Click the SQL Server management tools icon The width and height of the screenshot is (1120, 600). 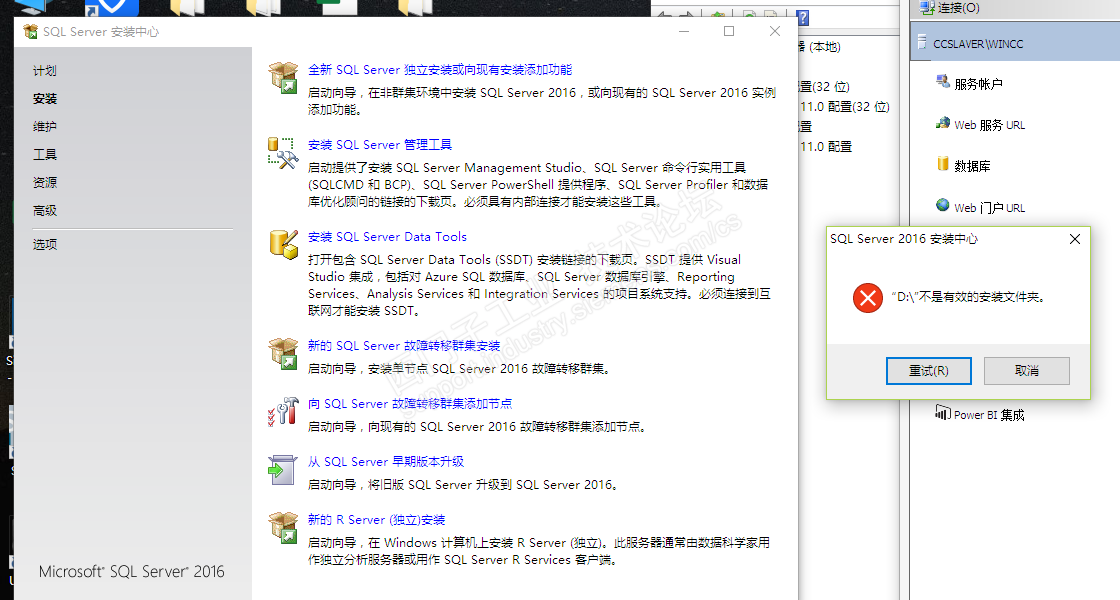(283, 153)
